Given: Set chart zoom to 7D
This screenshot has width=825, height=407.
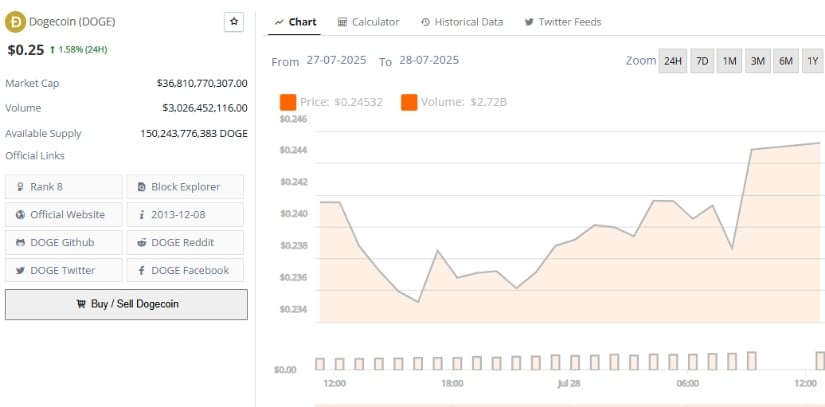Looking at the screenshot, I should tap(702, 61).
